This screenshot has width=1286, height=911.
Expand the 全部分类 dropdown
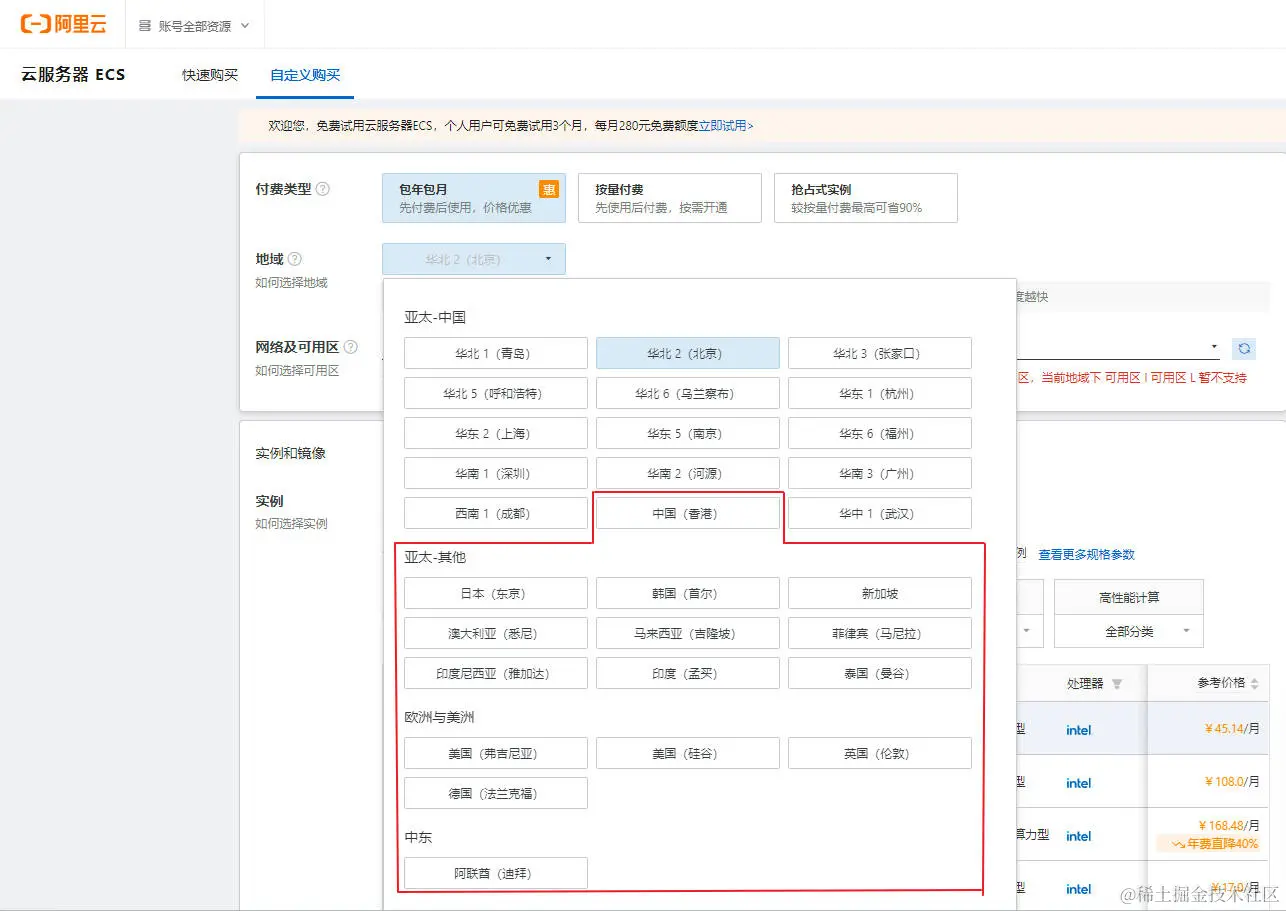1128,631
